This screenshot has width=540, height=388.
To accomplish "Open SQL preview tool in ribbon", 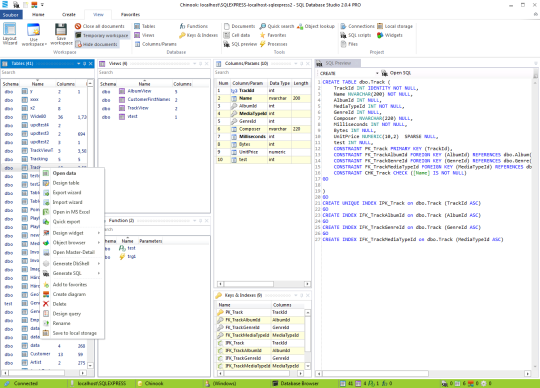I will click(x=240, y=44).
